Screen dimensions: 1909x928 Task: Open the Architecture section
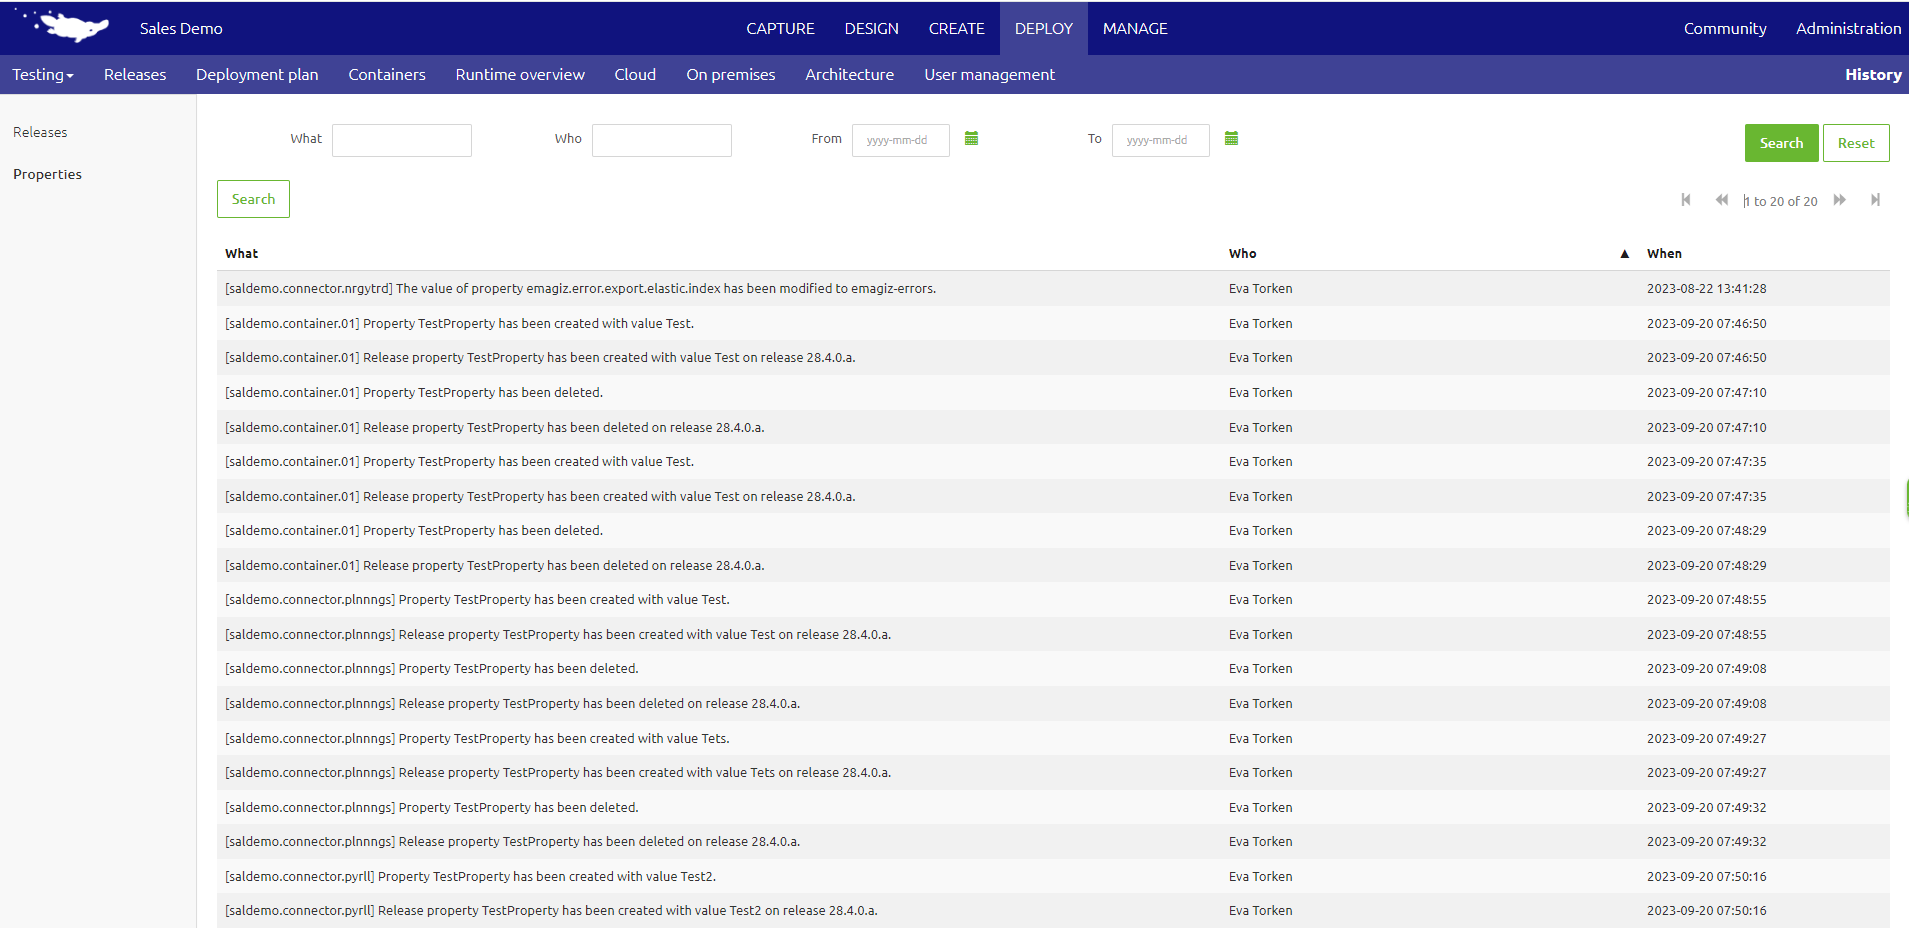[x=849, y=74]
